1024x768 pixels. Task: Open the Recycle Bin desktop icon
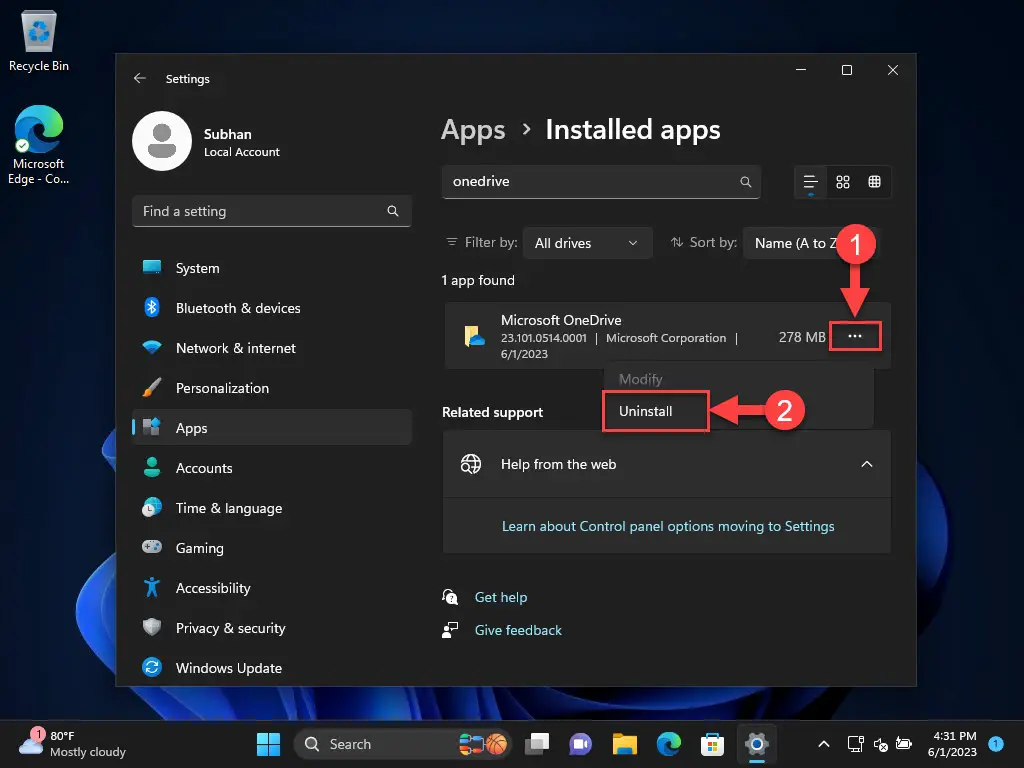(x=39, y=41)
